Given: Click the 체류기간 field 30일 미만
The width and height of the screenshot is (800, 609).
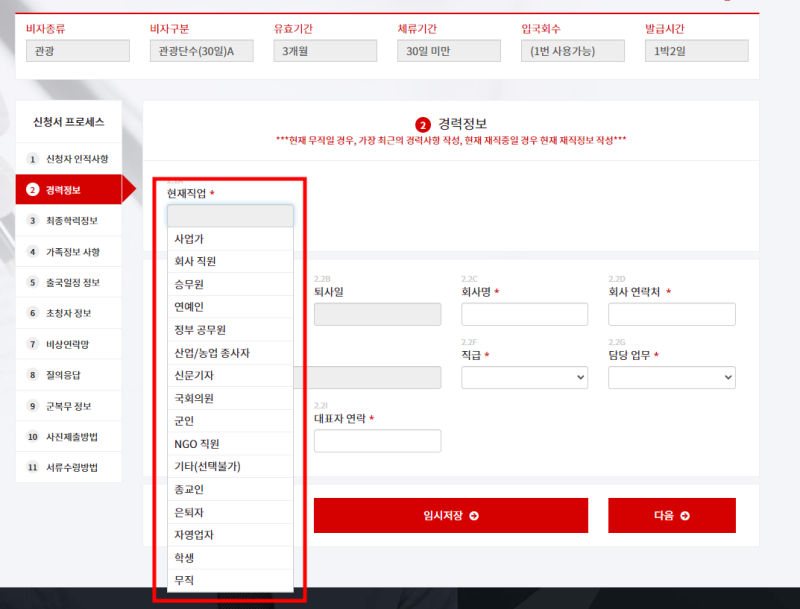Looking at the screenshot, I should click(449, 51).
